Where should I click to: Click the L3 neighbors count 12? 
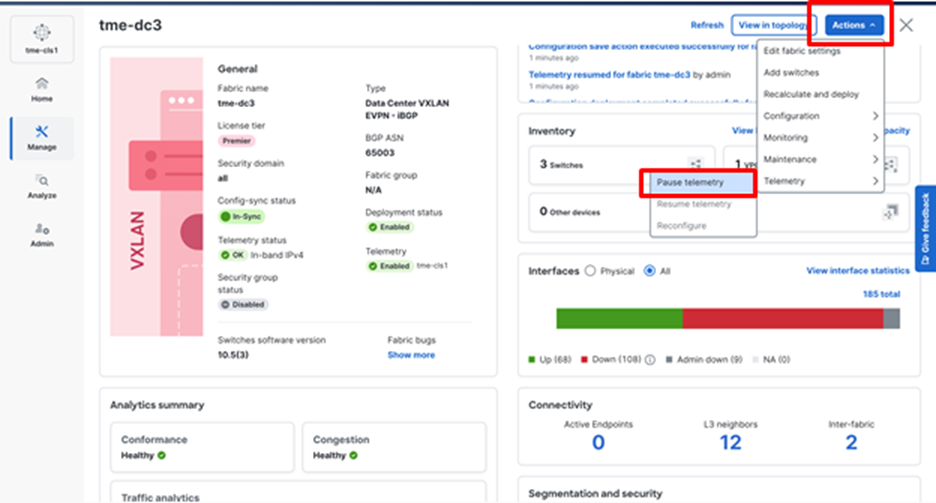(730, 443)
